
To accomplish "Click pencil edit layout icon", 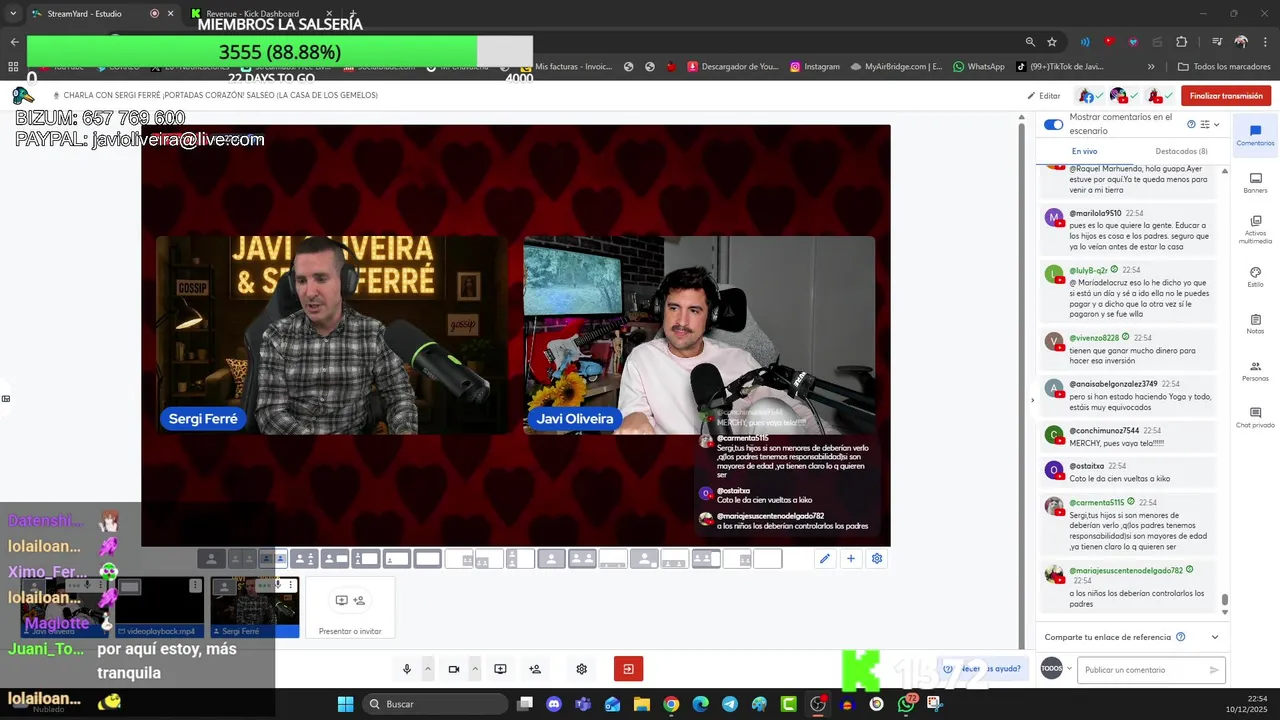I will coord(825,559).
